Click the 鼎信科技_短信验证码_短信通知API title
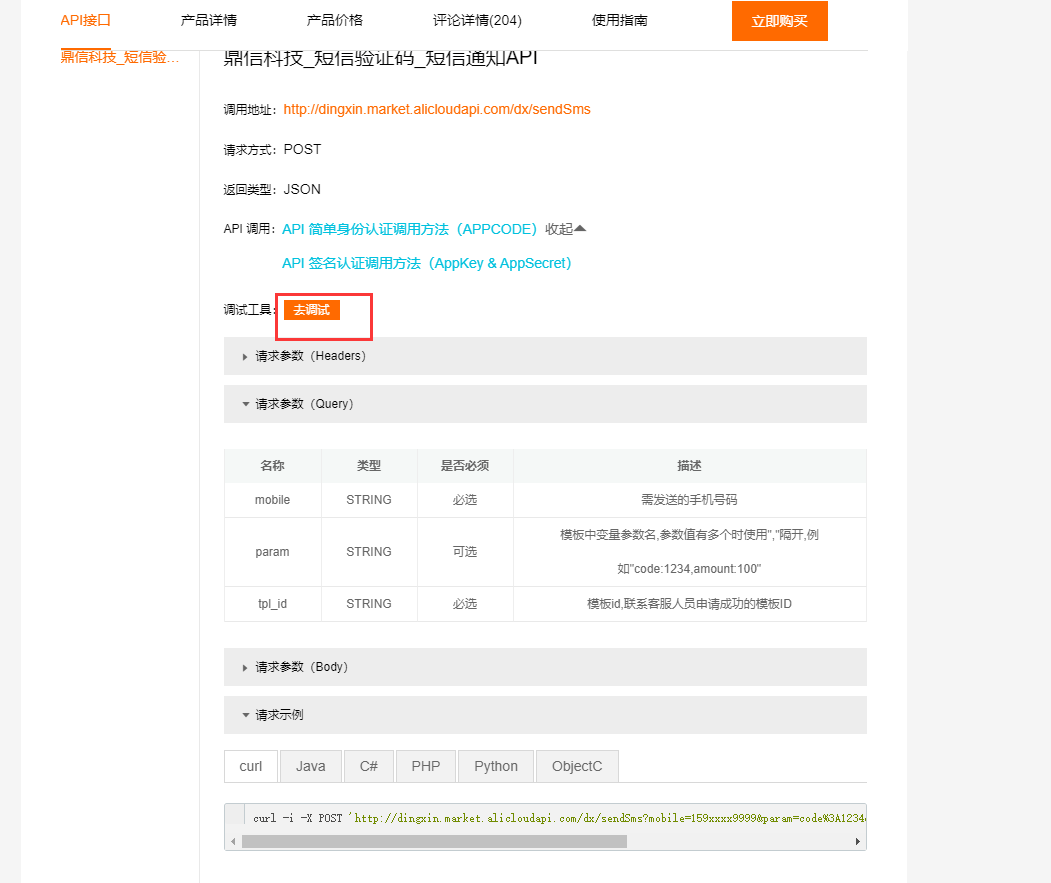The width and height of the screenshot is (1051, 883). tap(380, 58)
